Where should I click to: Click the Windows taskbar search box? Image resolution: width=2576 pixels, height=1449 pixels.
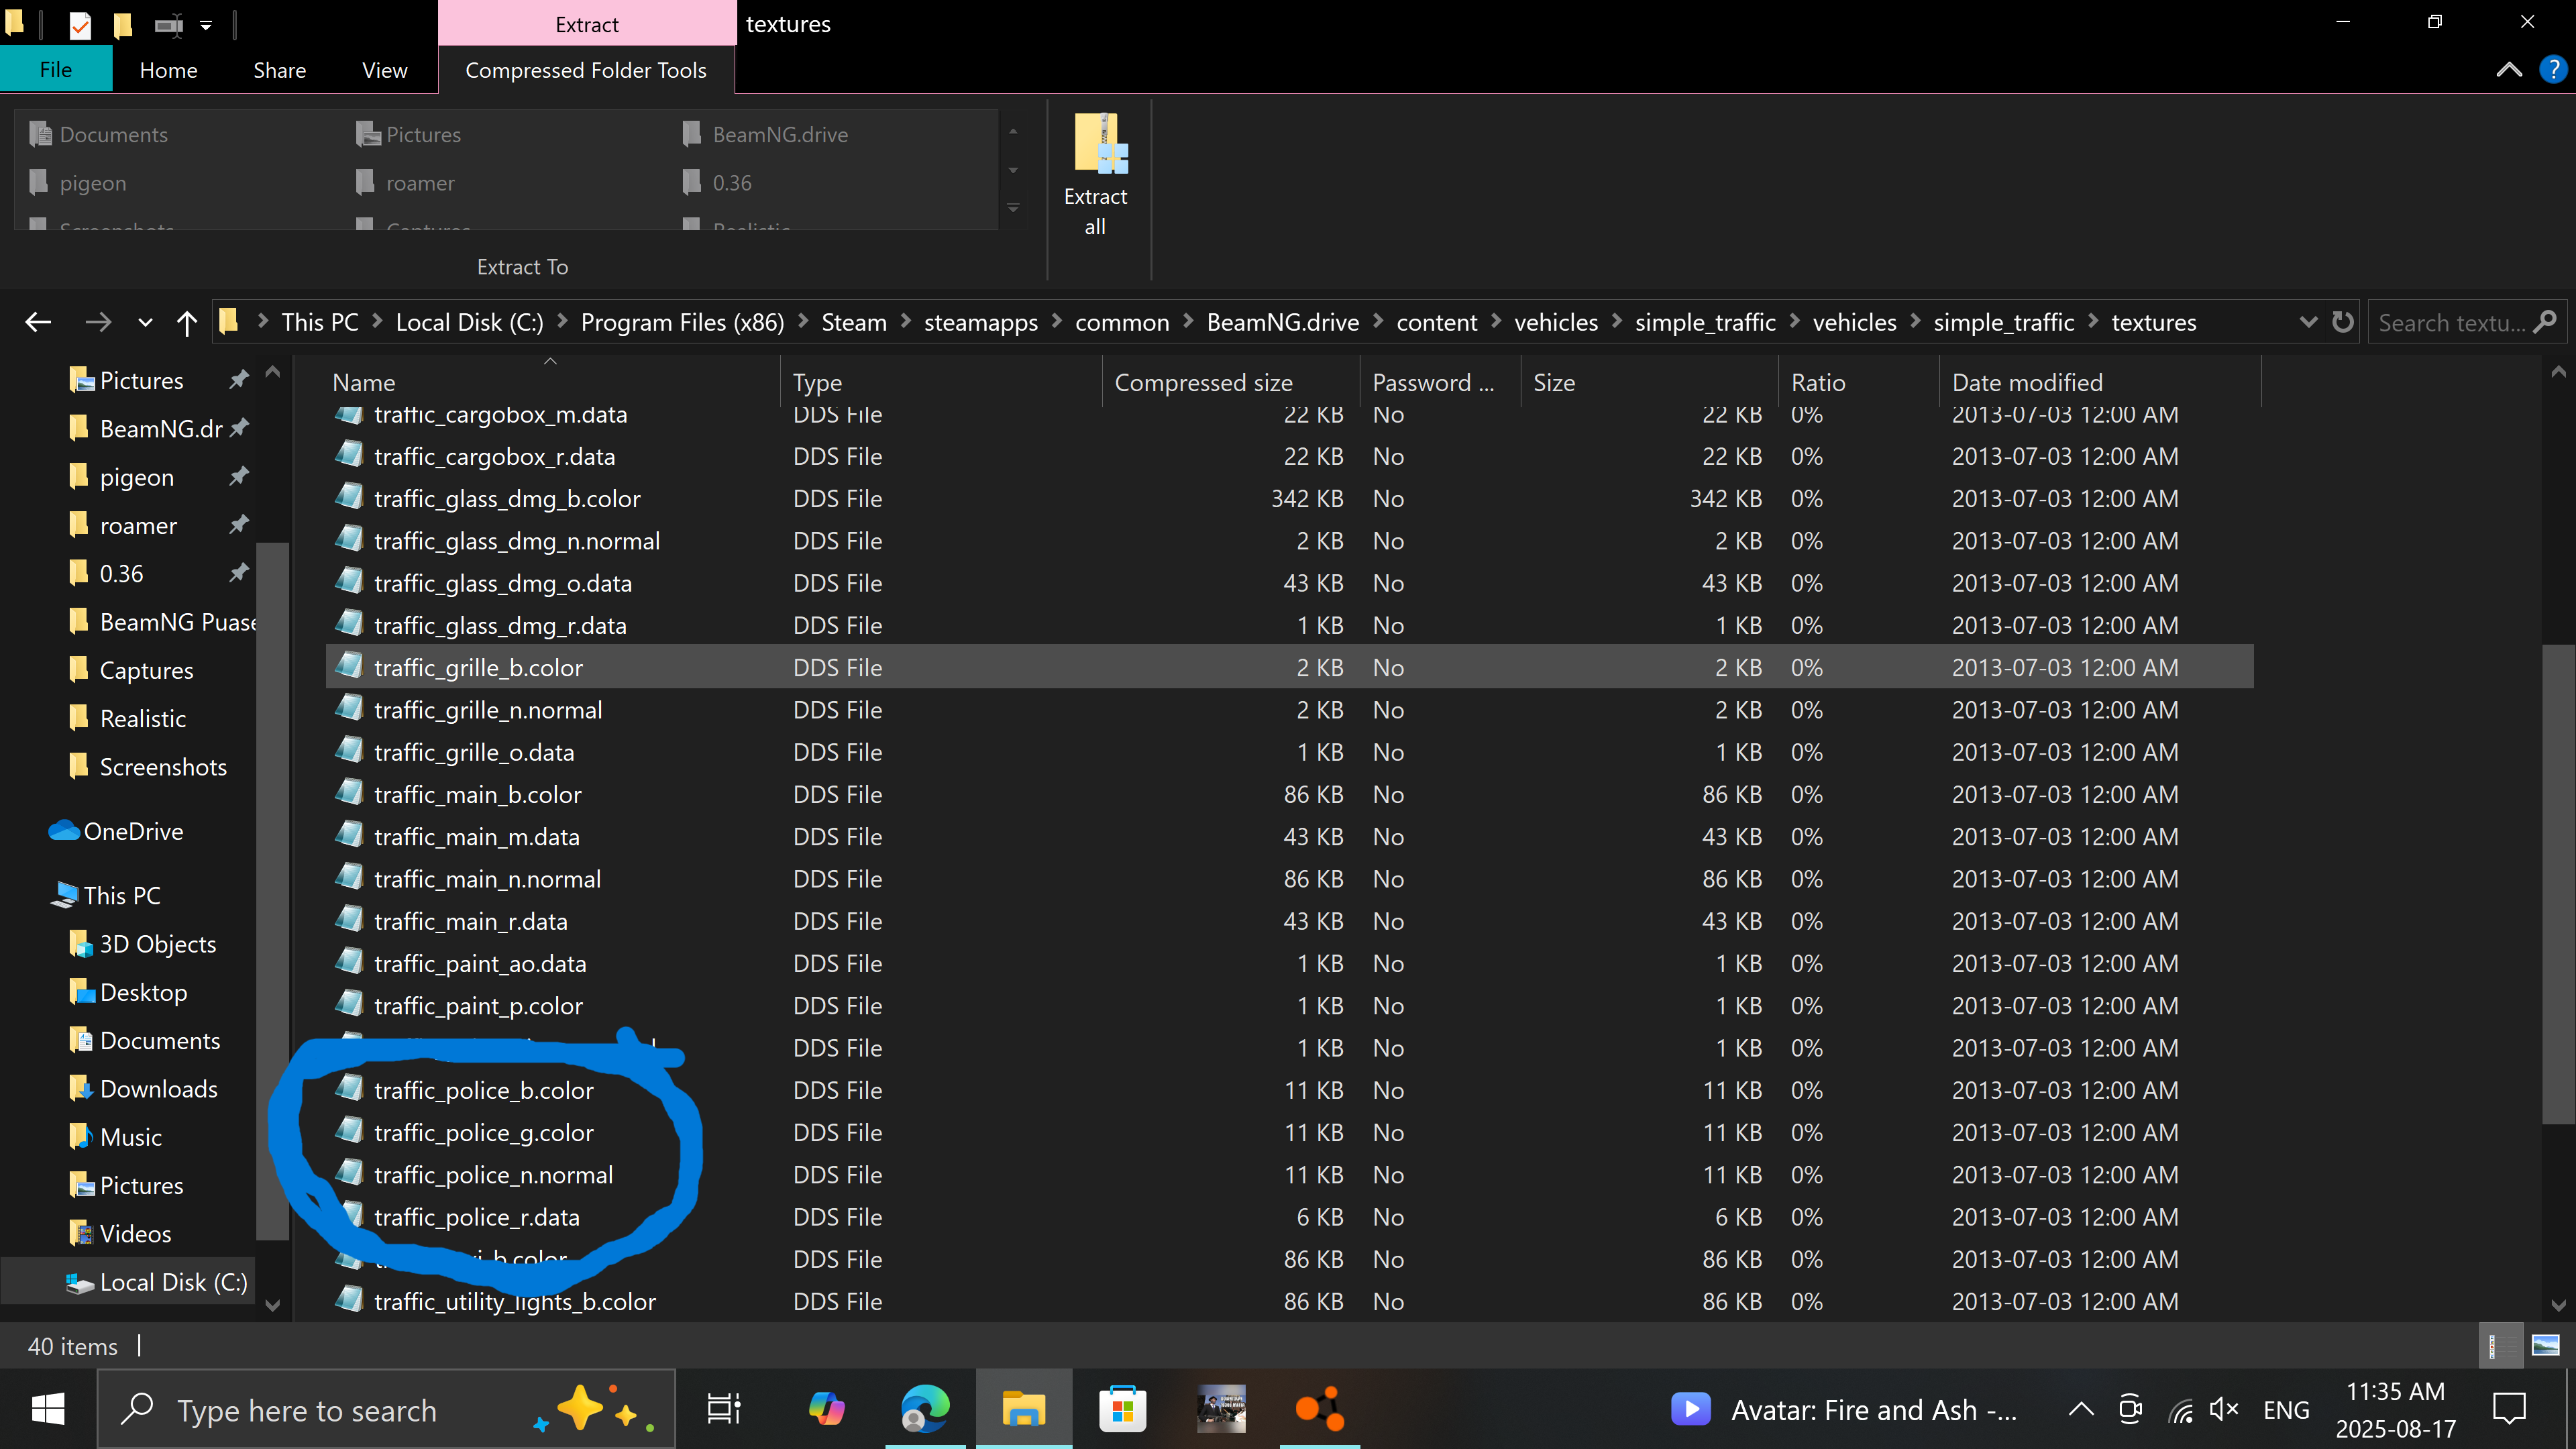386,1410
